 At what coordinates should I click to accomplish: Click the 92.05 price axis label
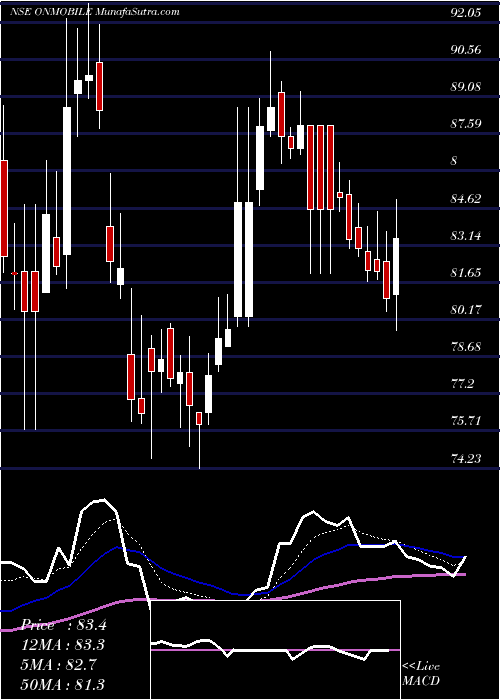click(x=466, y=12)
